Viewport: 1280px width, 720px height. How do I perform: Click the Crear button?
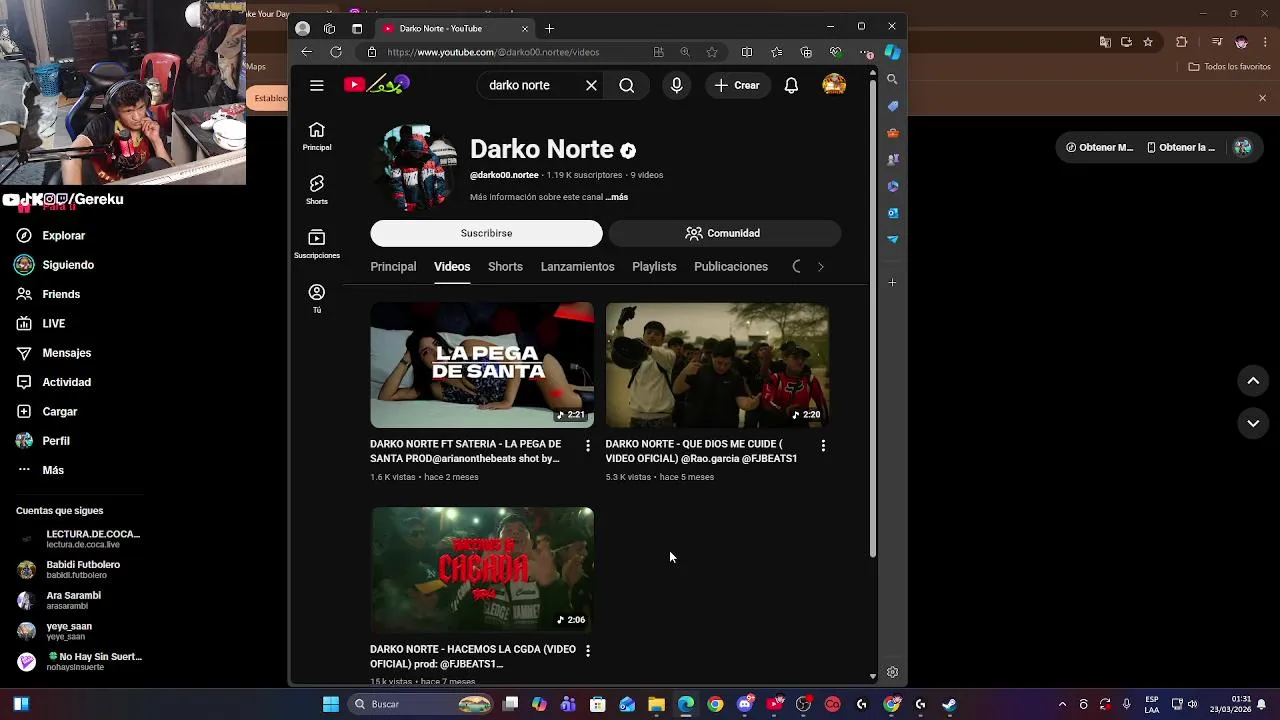coord(737,85)
